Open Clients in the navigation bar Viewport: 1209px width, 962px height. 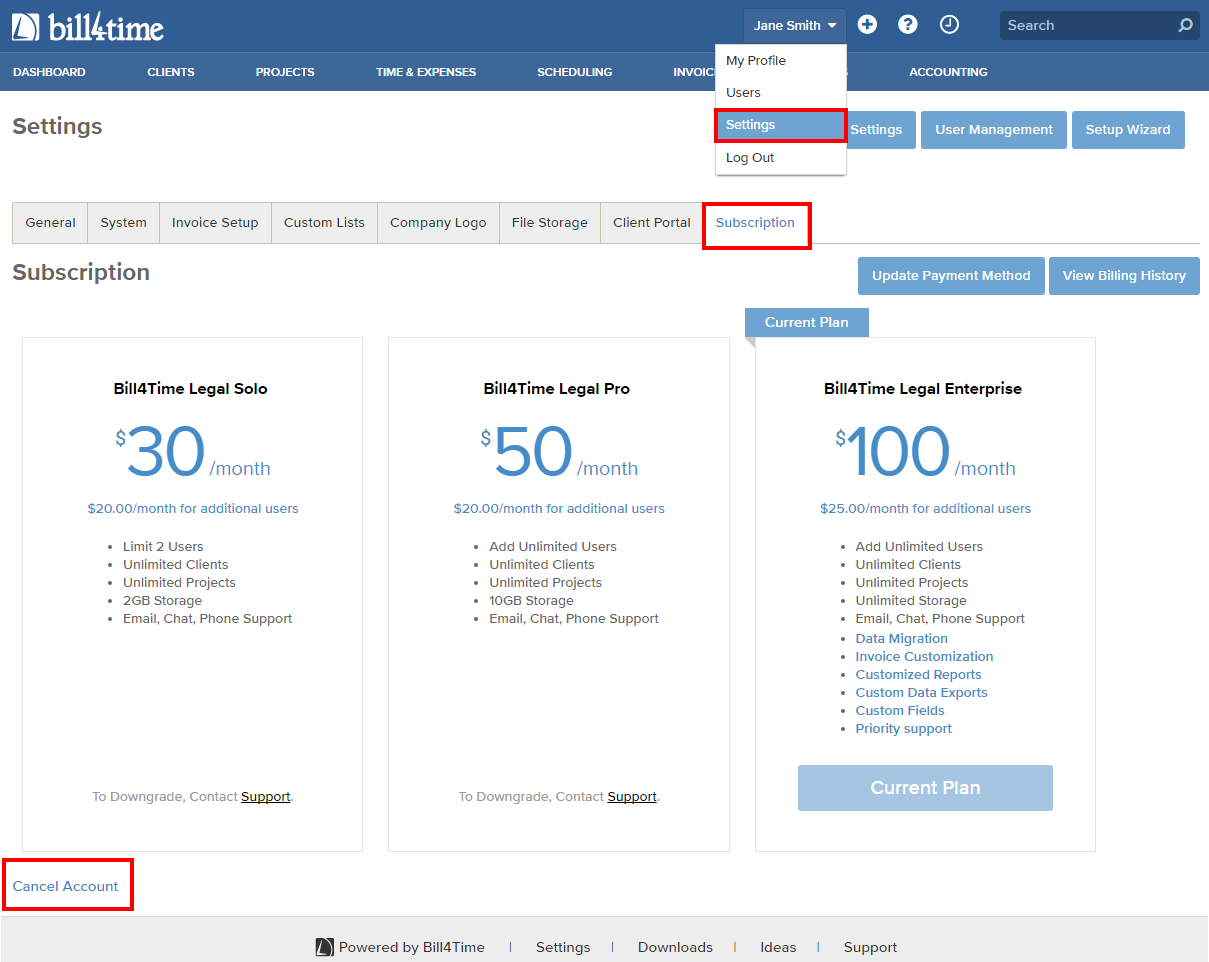pyautogui.click(x=171, y=72)
